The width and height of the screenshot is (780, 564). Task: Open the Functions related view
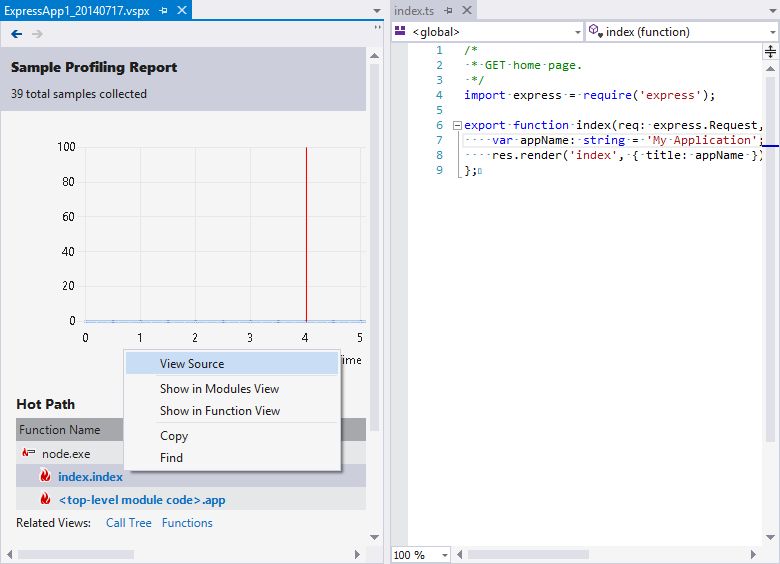[187, 523]
